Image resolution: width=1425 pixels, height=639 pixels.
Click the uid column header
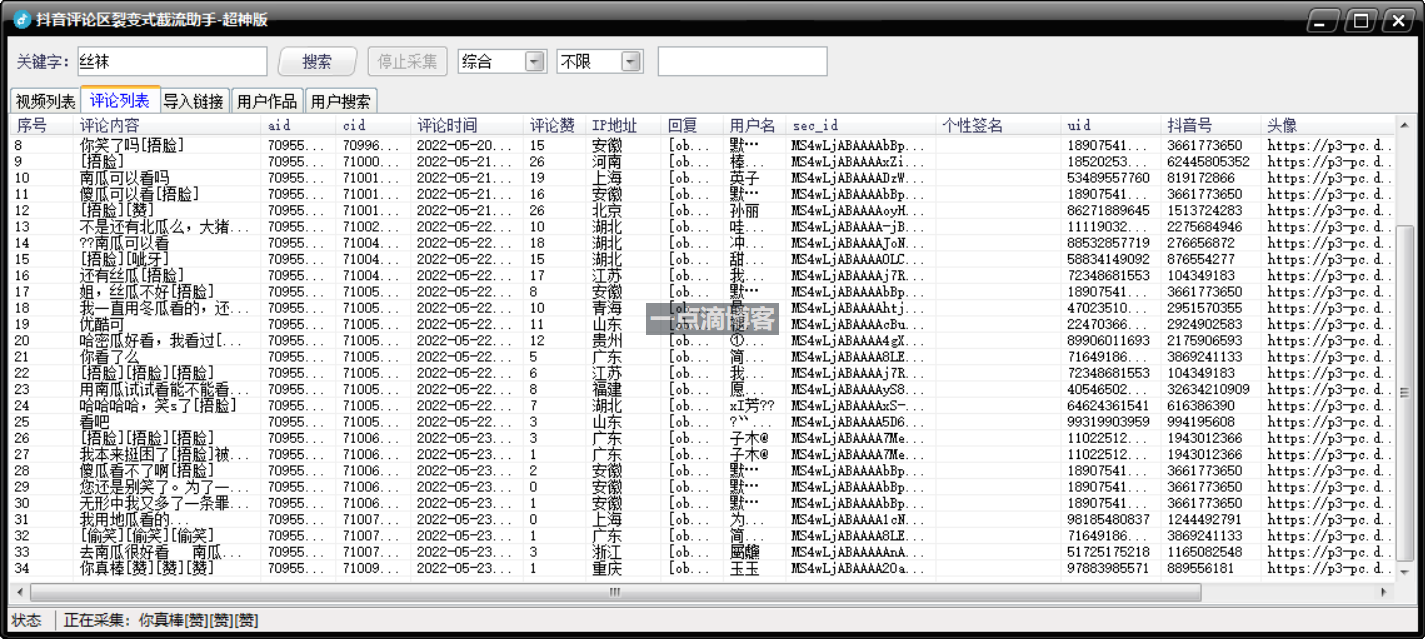tap(1111, 126)
